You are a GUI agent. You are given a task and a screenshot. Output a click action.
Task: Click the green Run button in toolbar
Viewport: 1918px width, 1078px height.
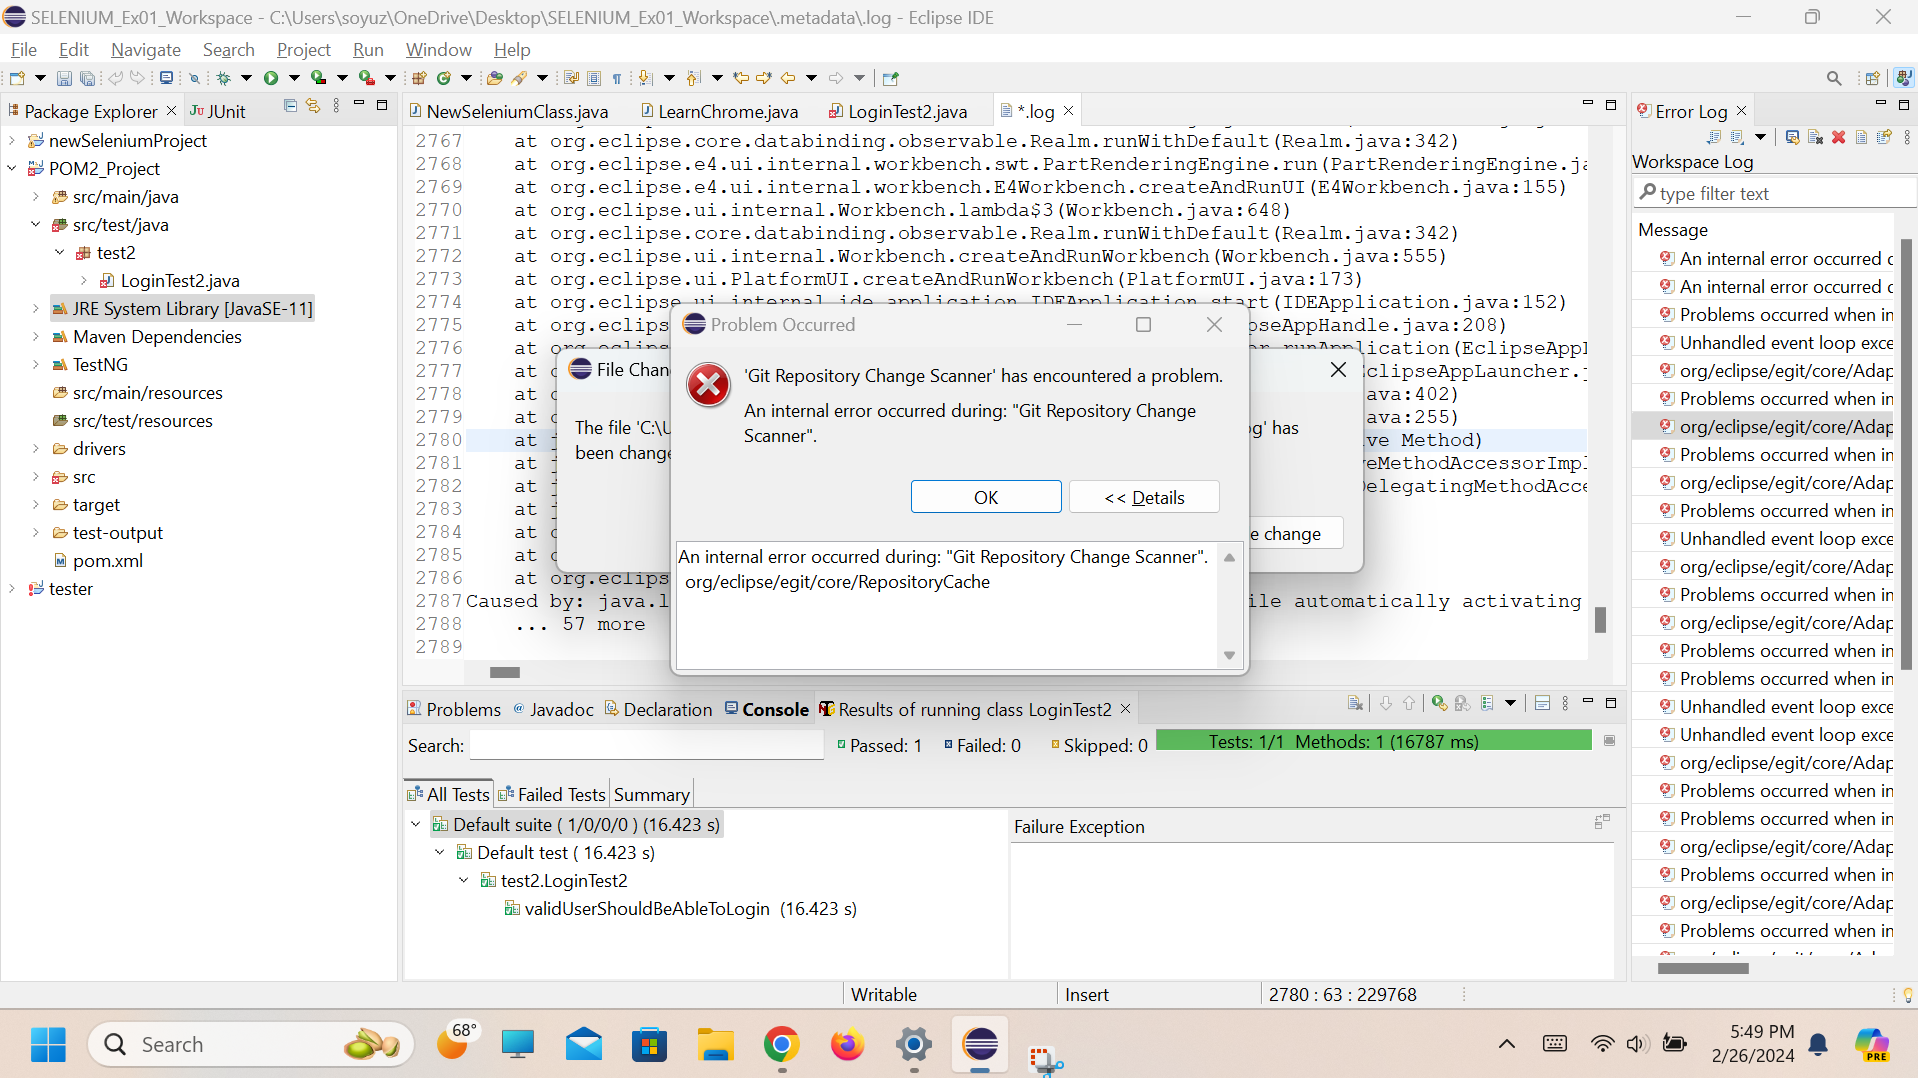[271, 78]
